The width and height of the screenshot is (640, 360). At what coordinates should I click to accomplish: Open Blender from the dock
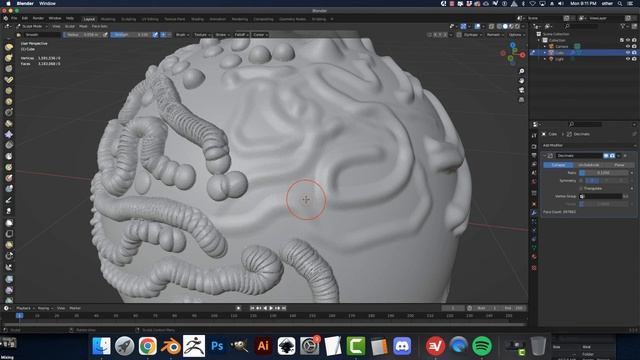171,346
